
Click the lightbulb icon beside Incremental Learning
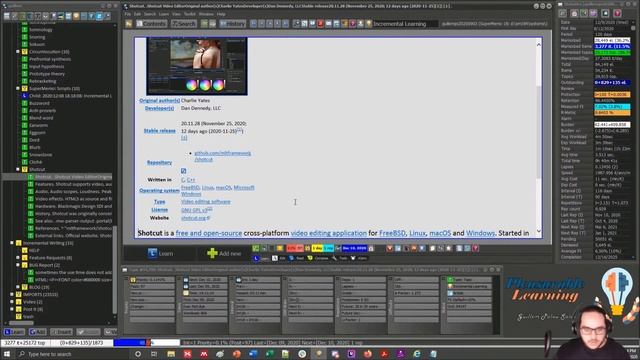click(x=369, y=24)
